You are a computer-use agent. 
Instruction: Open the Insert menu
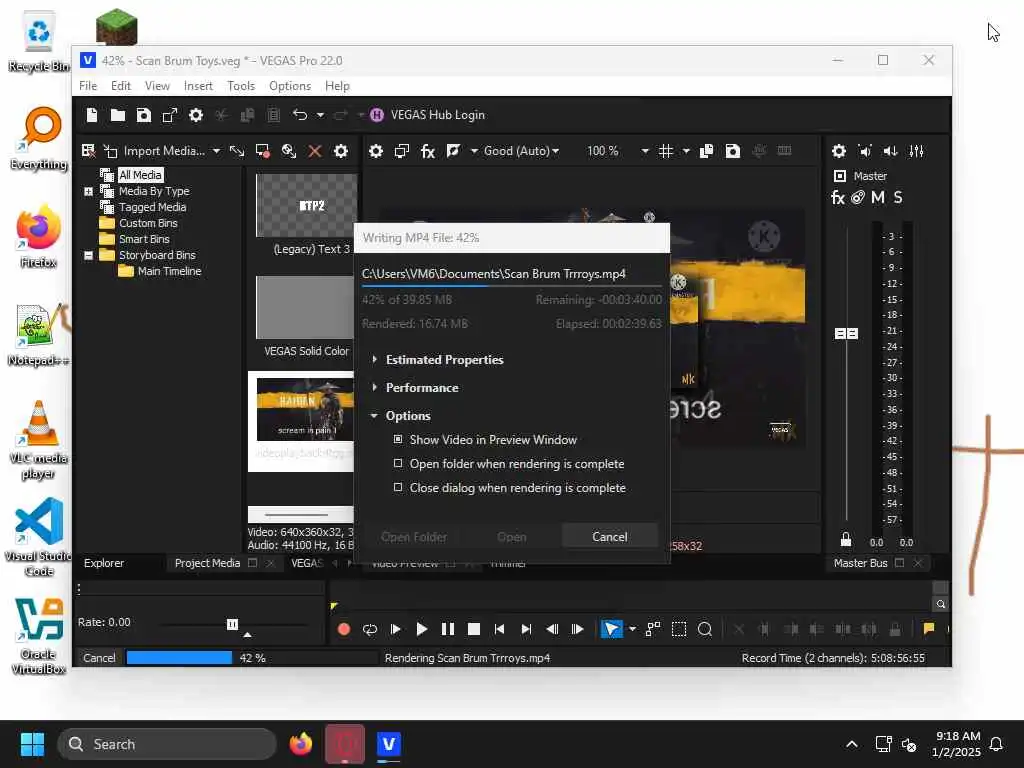(x=198, y=86)
